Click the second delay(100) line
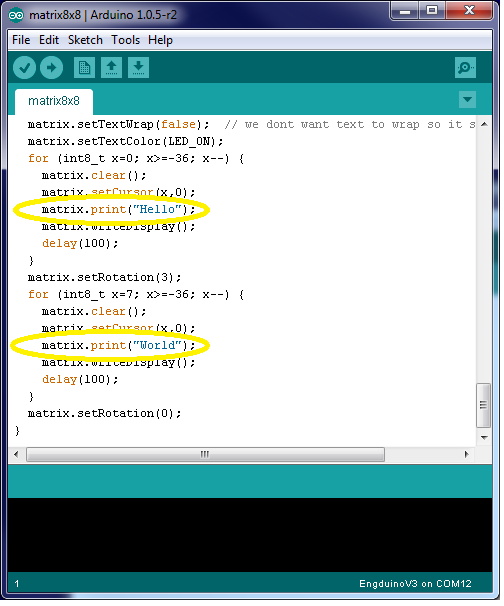Viewport: 504px width, 606px height. (x=80, y=380)
